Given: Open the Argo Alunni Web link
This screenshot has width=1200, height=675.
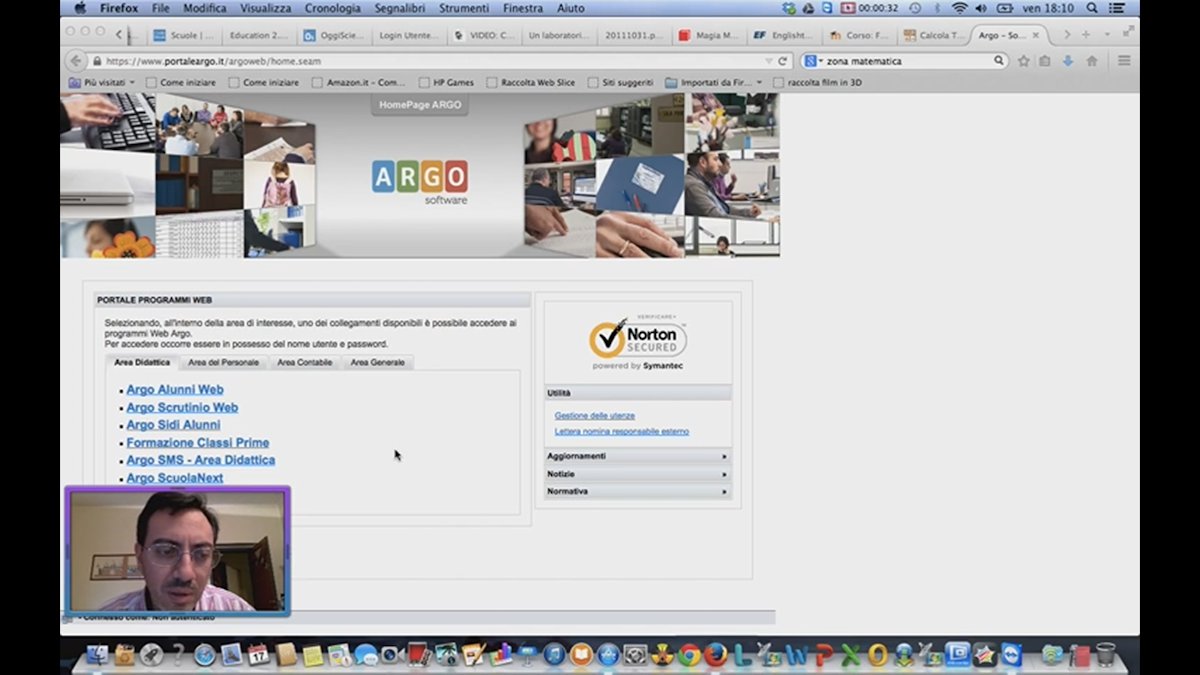Looking at the screenshot, I should pyautogui.click(x=175, y=390).
